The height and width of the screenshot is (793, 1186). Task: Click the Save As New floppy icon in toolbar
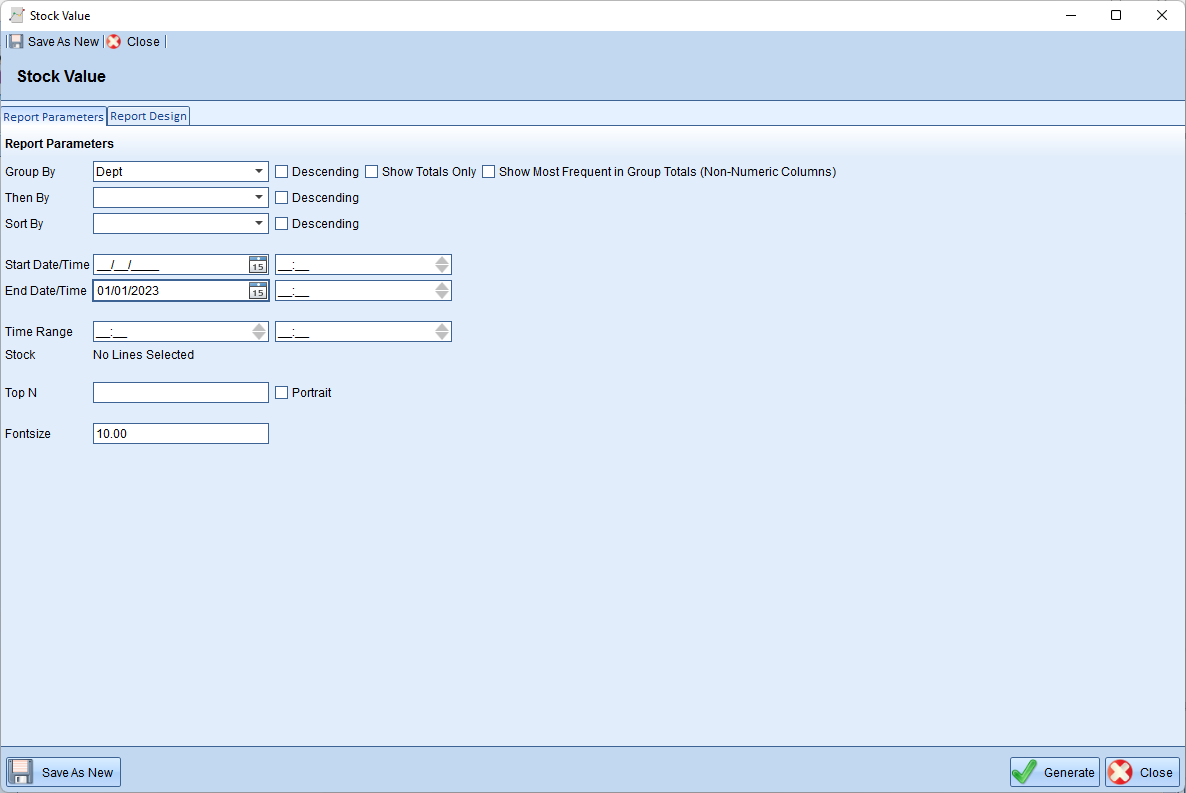(x=16, y=42)
